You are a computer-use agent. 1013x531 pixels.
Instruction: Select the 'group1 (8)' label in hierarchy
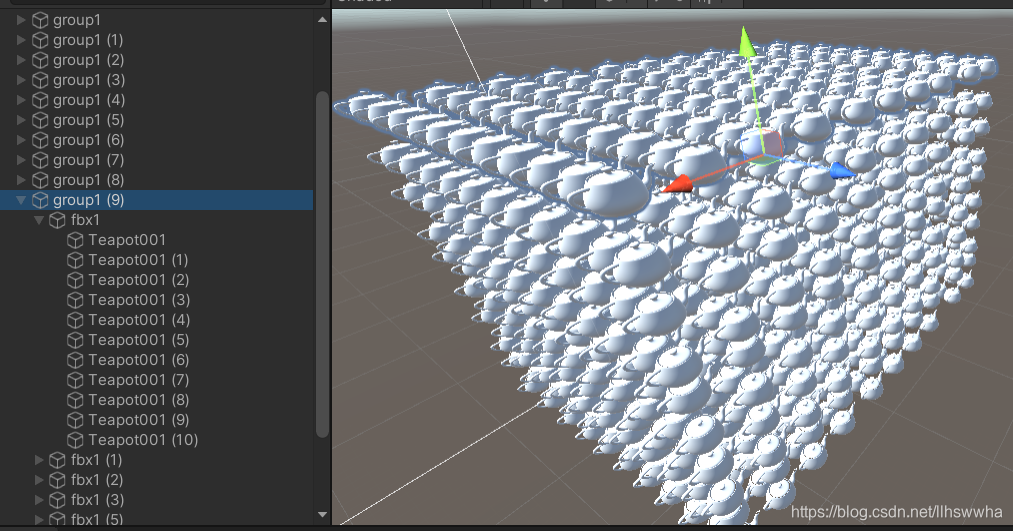(89, 180)
